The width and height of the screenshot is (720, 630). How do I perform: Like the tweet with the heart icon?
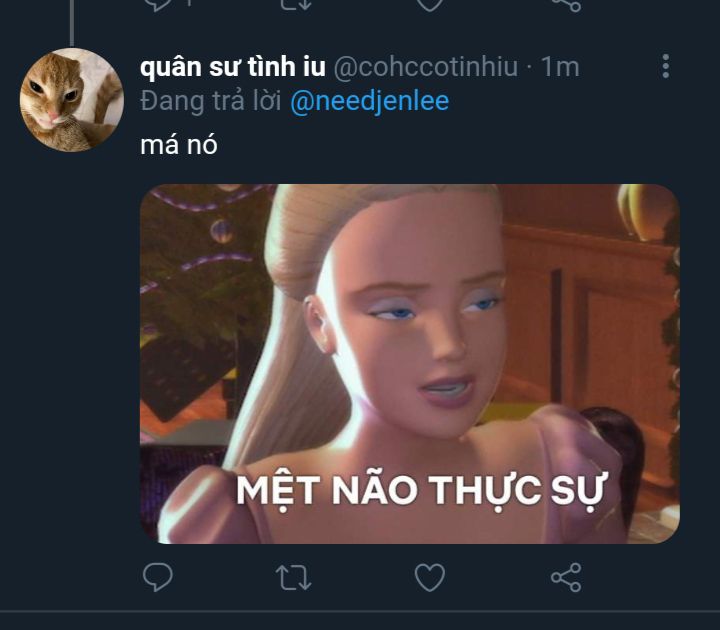coord(430,577)
